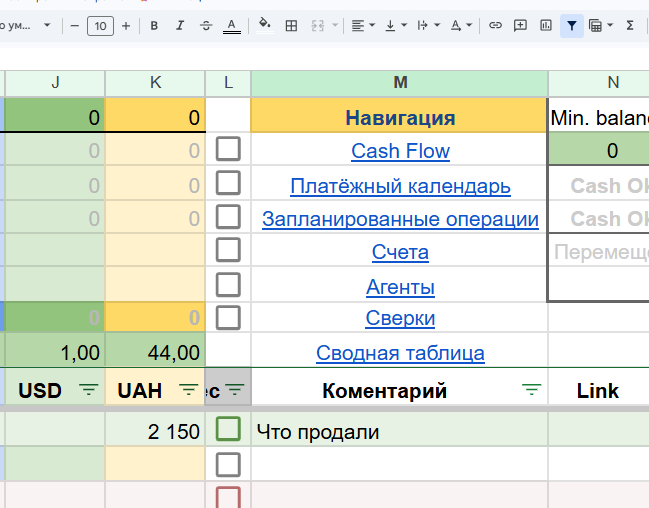Viewport: 649px width, 508px height.
Task: Toggle the filter button in toolbar
Action: (x=572, y=26)
